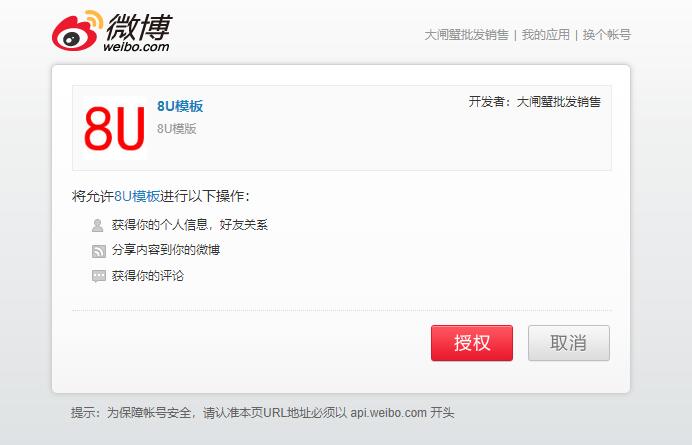Viewport: 692px width, 445px height.
Task: Click developer name 大闸蟹批发销售
Action: (x=559, y=102)
